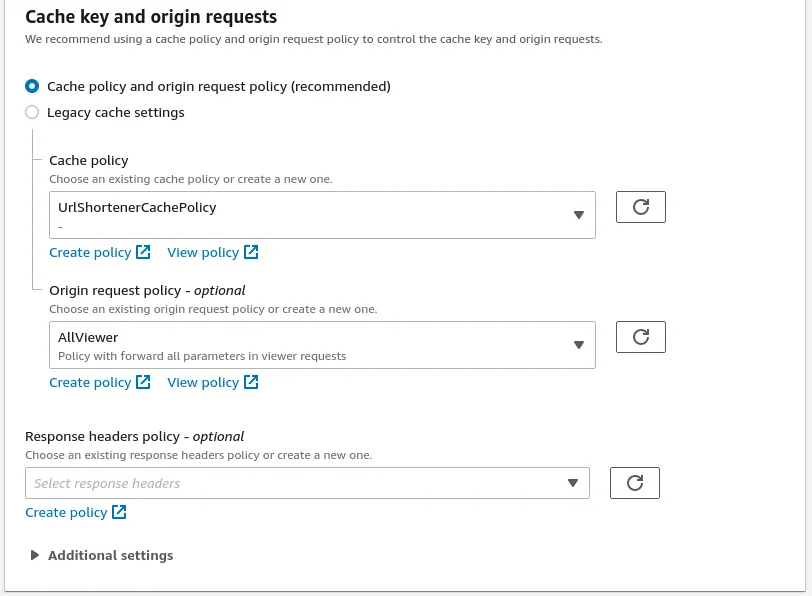The width and height of the screenshot is (812, 596).
Task: Click the Response headers policy dropdown arrow
Action: coord(573,483)
